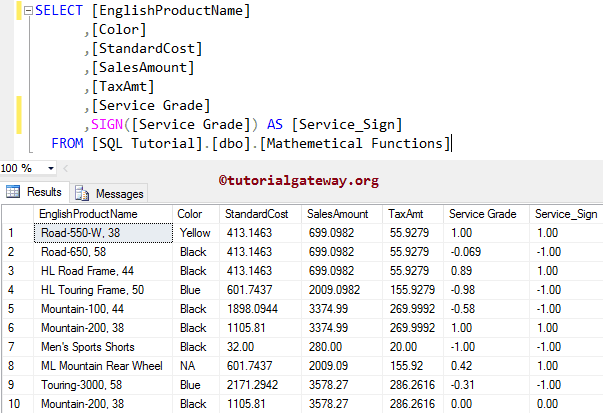Click the 'ML Mountain Rear Wheel' cell

(100, 365)
